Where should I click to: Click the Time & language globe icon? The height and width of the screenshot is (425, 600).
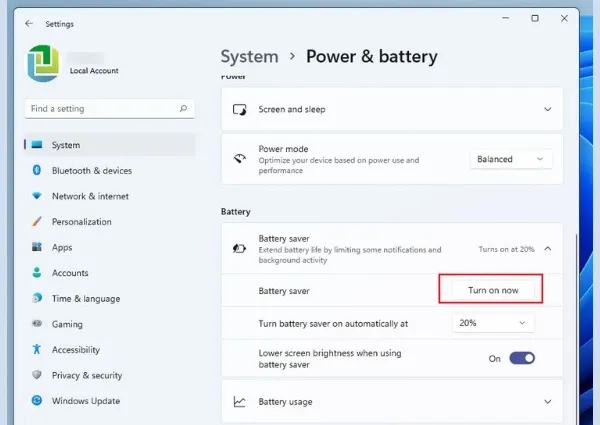pos(37,298)
